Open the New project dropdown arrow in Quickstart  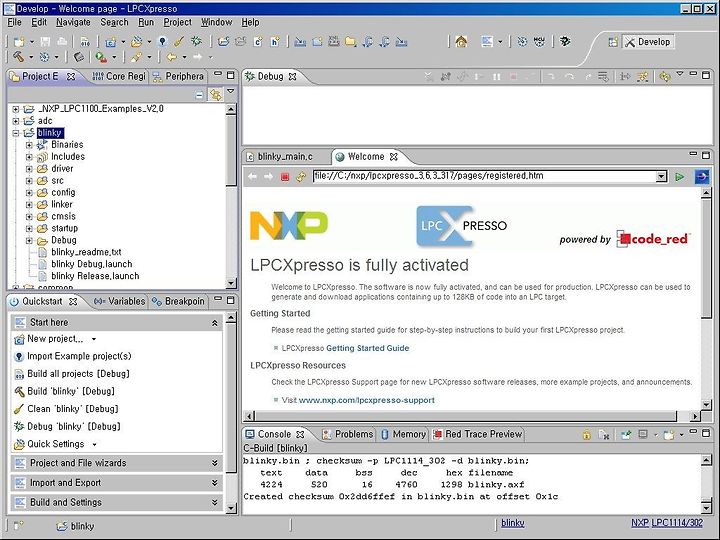point(94,339)
